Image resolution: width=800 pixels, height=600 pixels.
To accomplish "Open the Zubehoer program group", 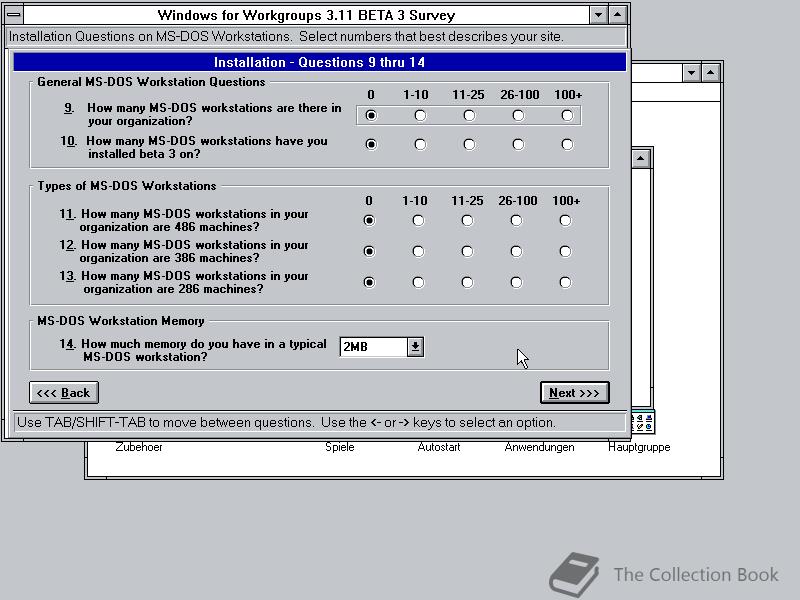I will [x=139, y=447].
